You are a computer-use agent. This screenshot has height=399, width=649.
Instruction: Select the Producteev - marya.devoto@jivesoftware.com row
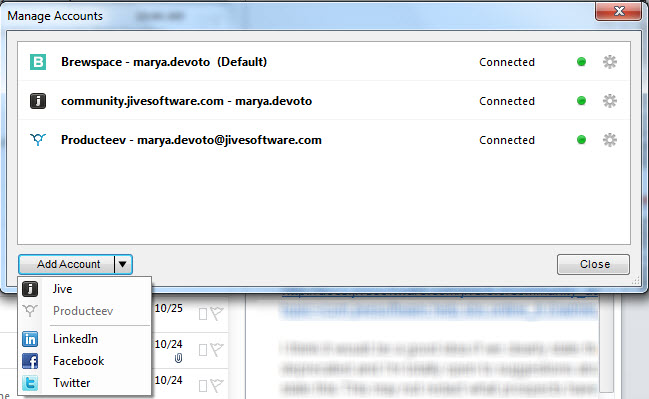point(324,140)
